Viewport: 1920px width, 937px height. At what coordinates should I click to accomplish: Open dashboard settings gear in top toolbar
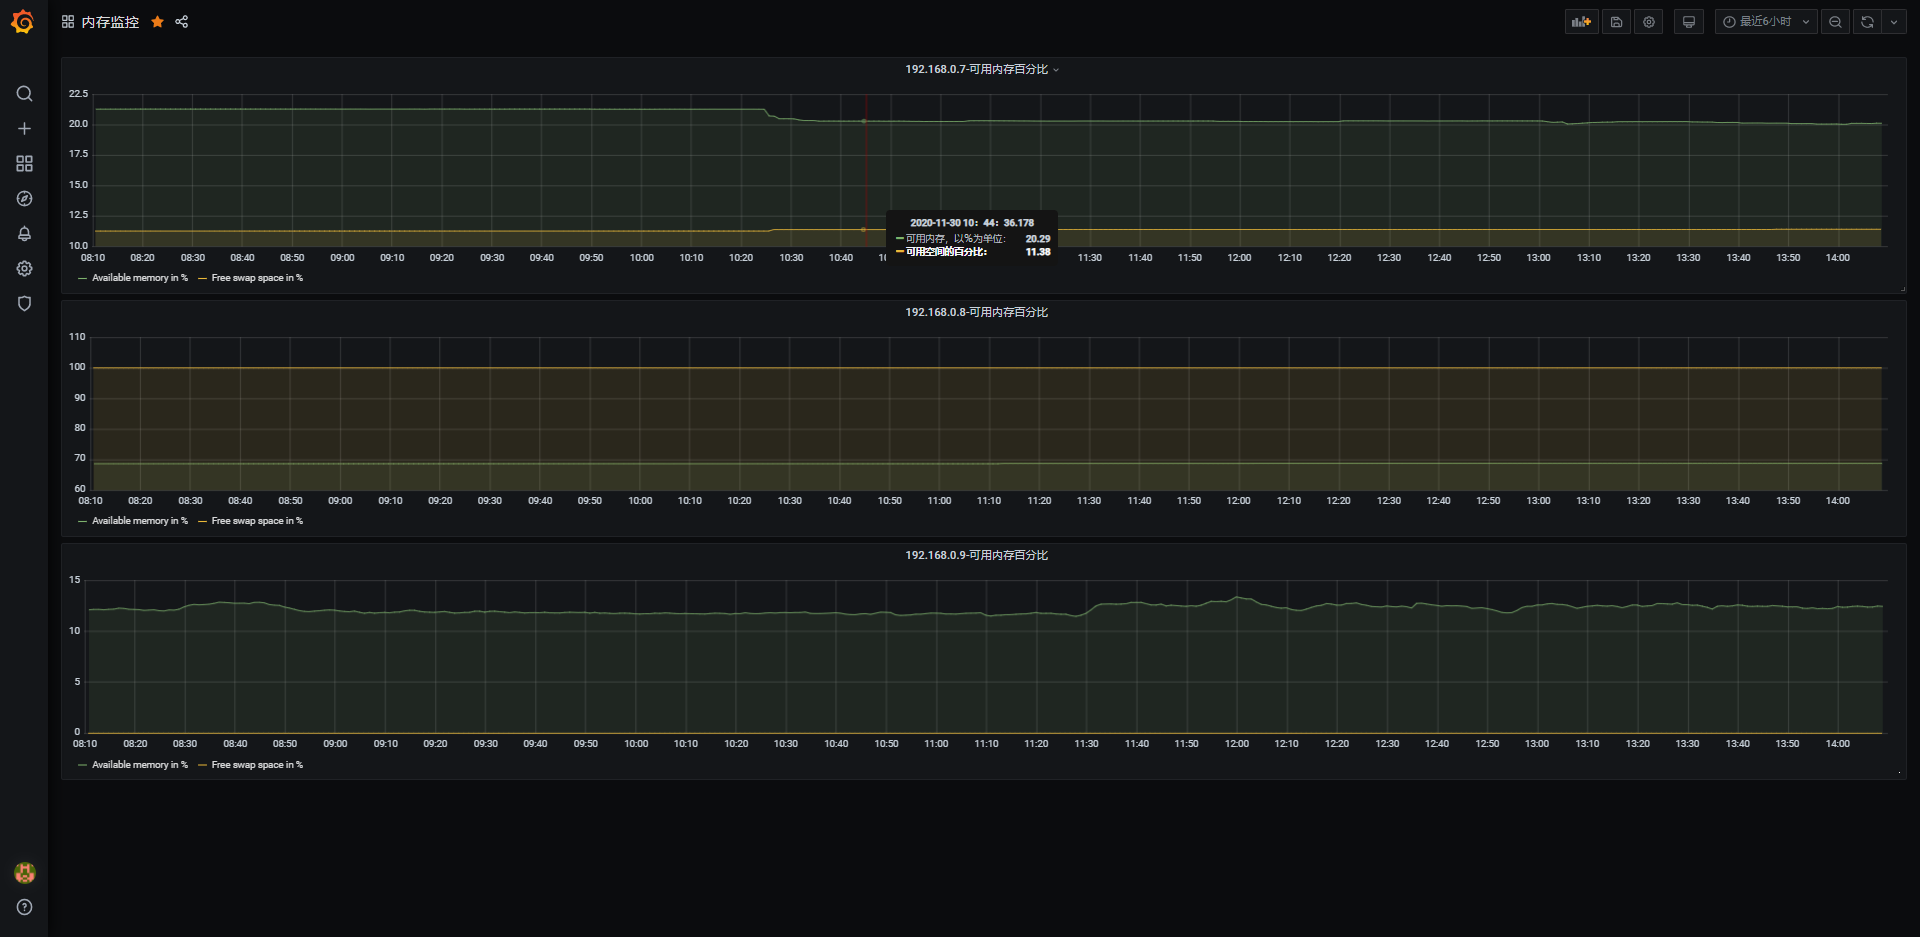(x=1649, y=22)
